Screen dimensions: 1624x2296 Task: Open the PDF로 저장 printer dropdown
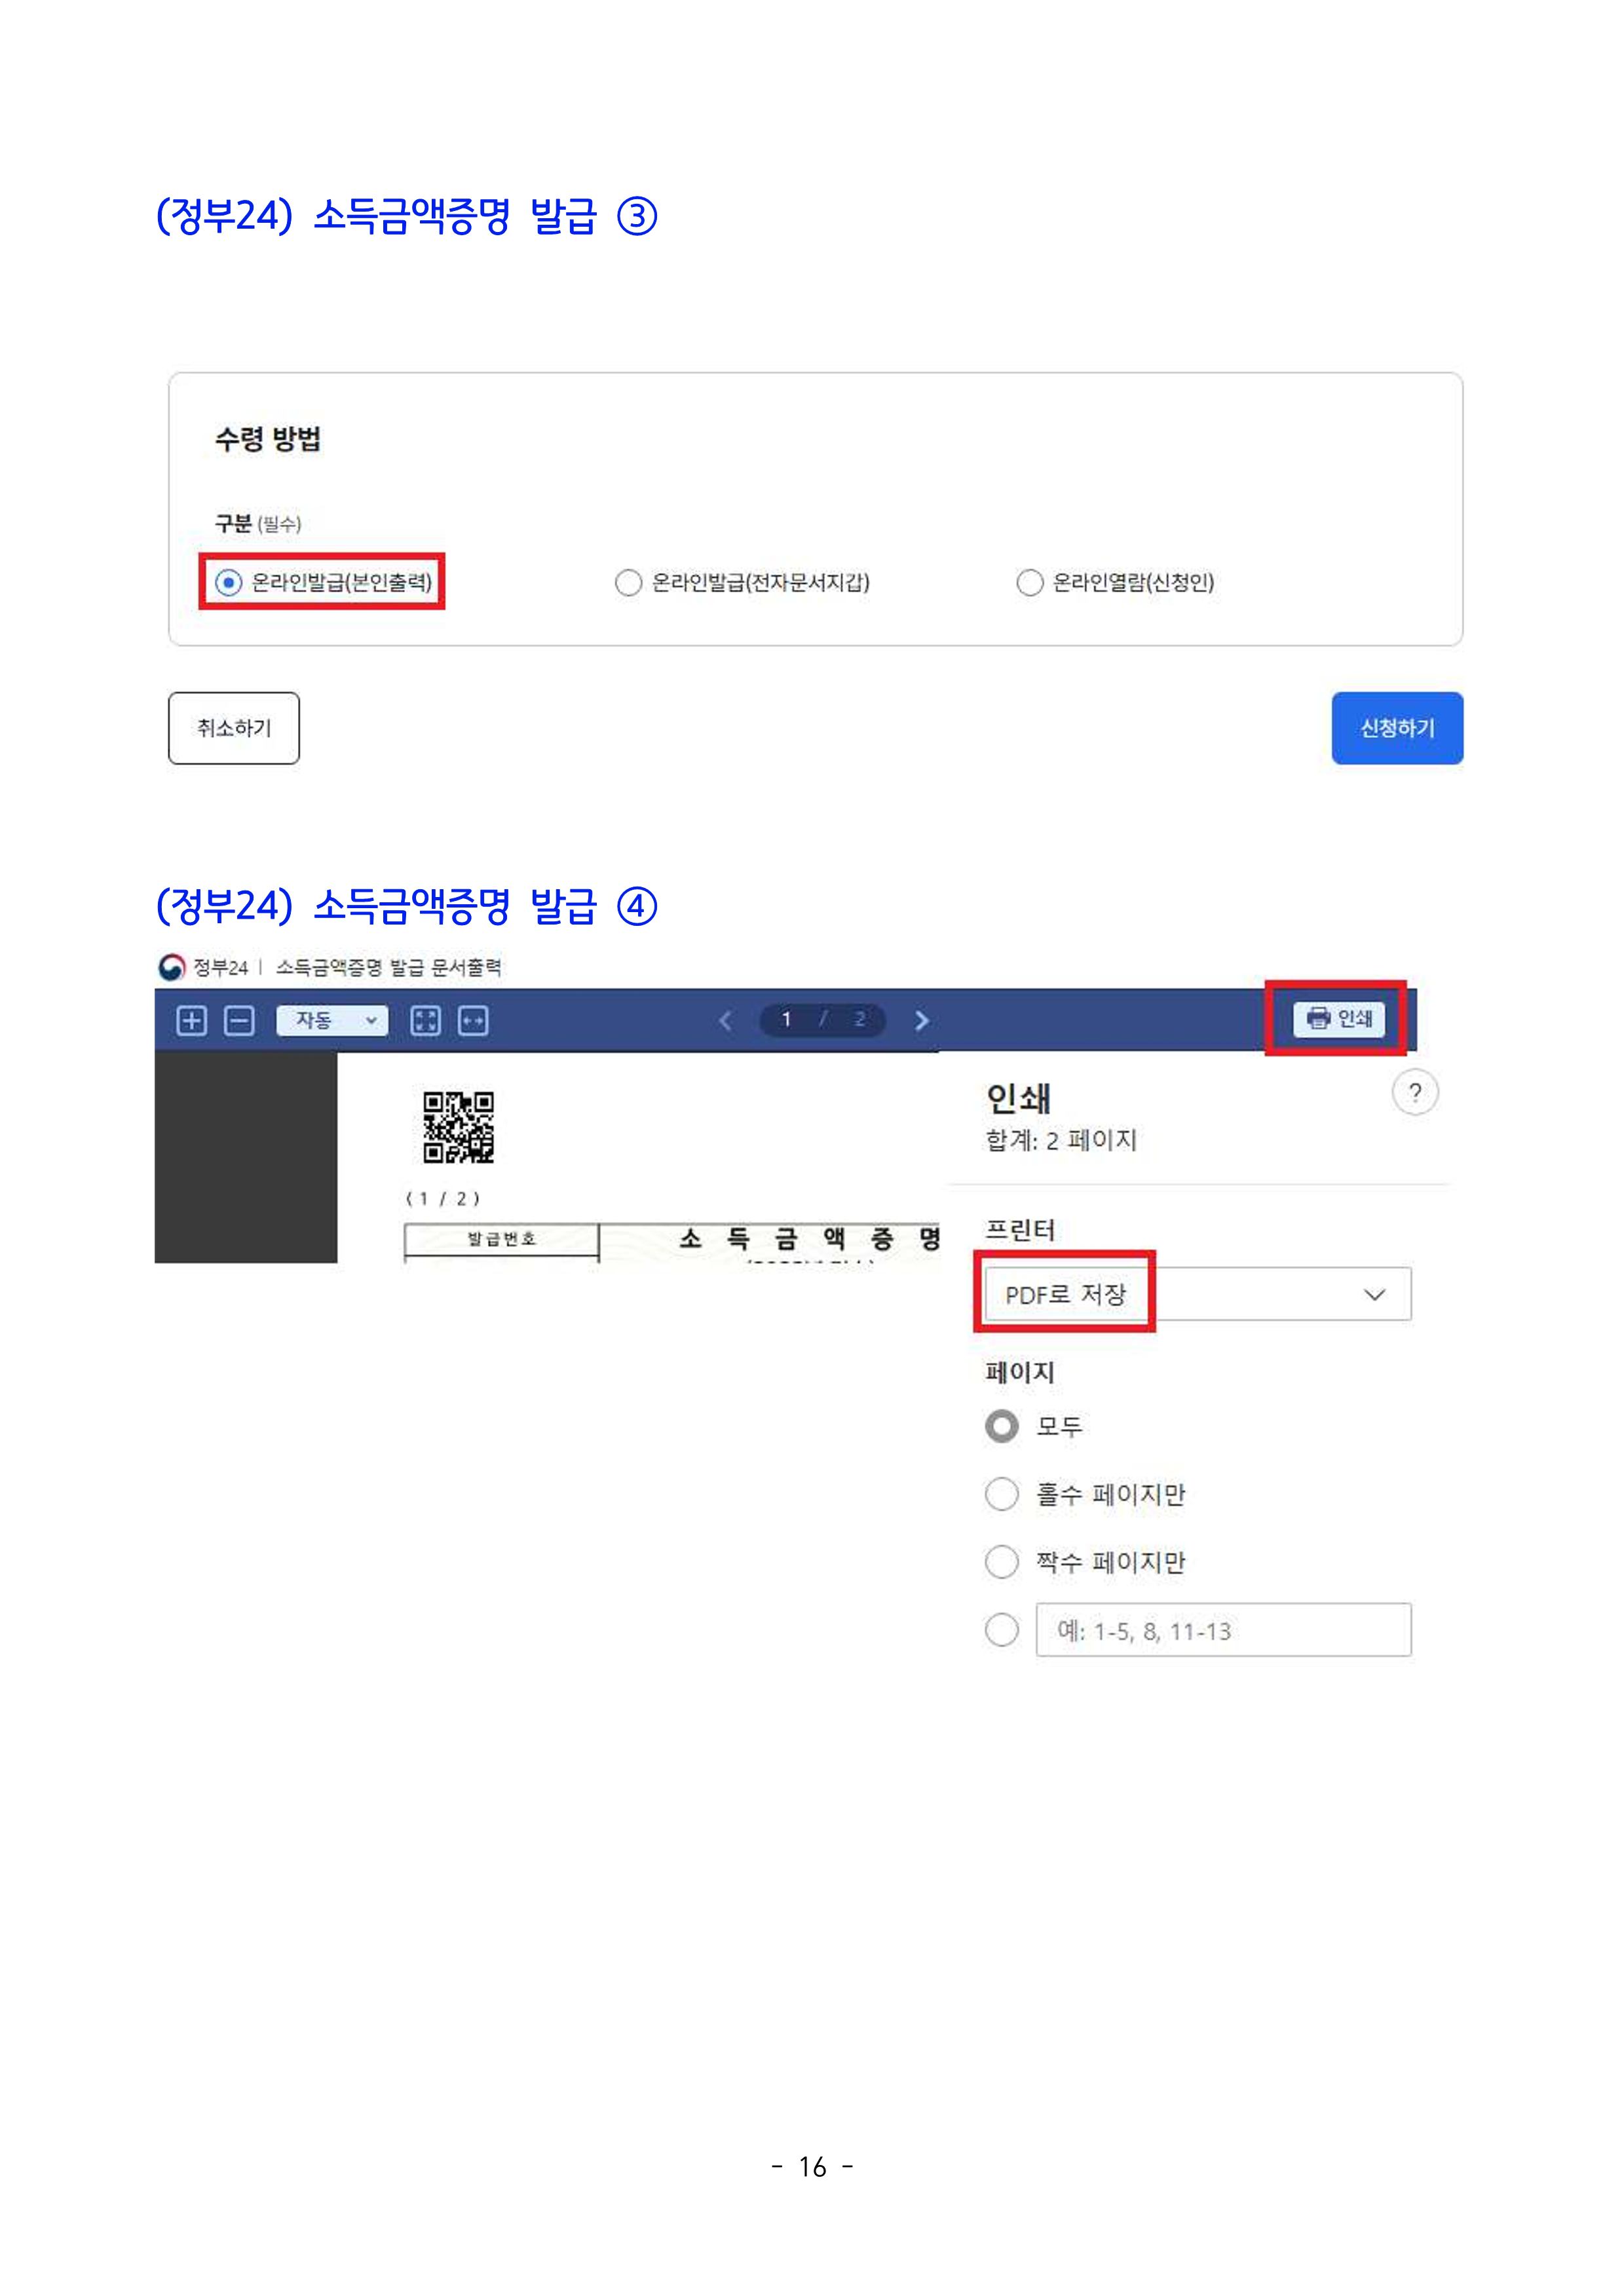point(1197,1294)
